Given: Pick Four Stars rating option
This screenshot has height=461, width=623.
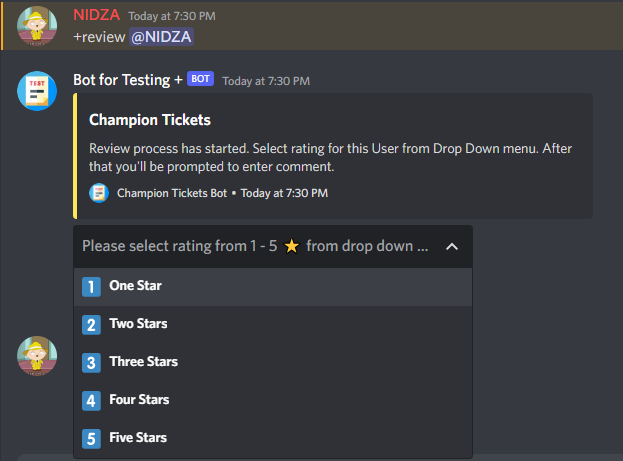Looking at the screenshot, I should coord(139,400).
